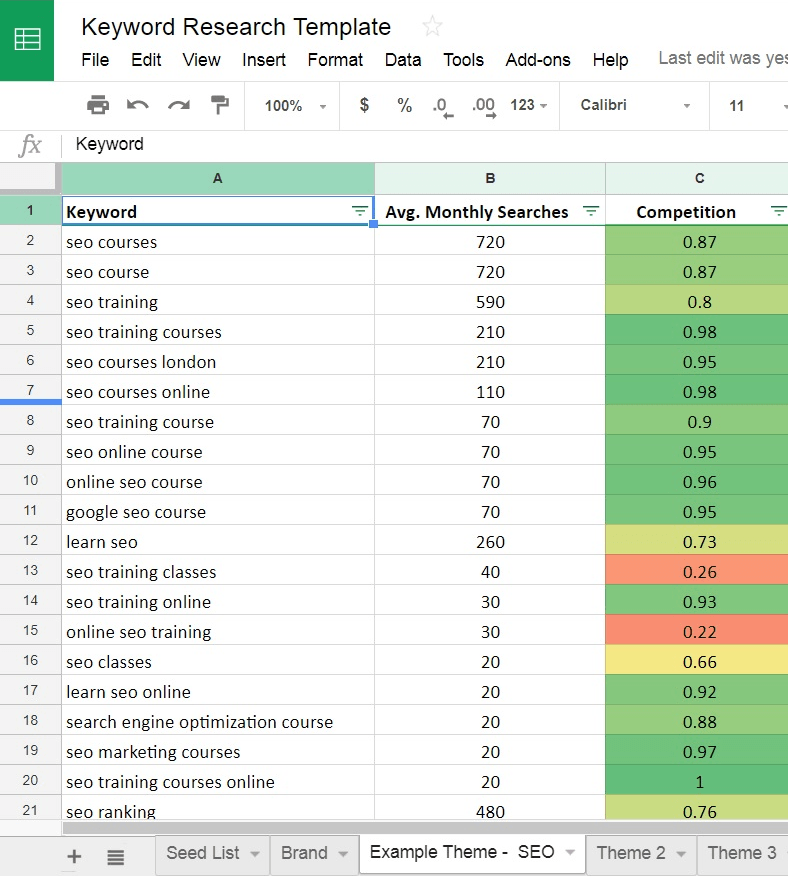788x876 pixels.
Task: Open the 123 number formats dropdown
Action: point(528,106)
